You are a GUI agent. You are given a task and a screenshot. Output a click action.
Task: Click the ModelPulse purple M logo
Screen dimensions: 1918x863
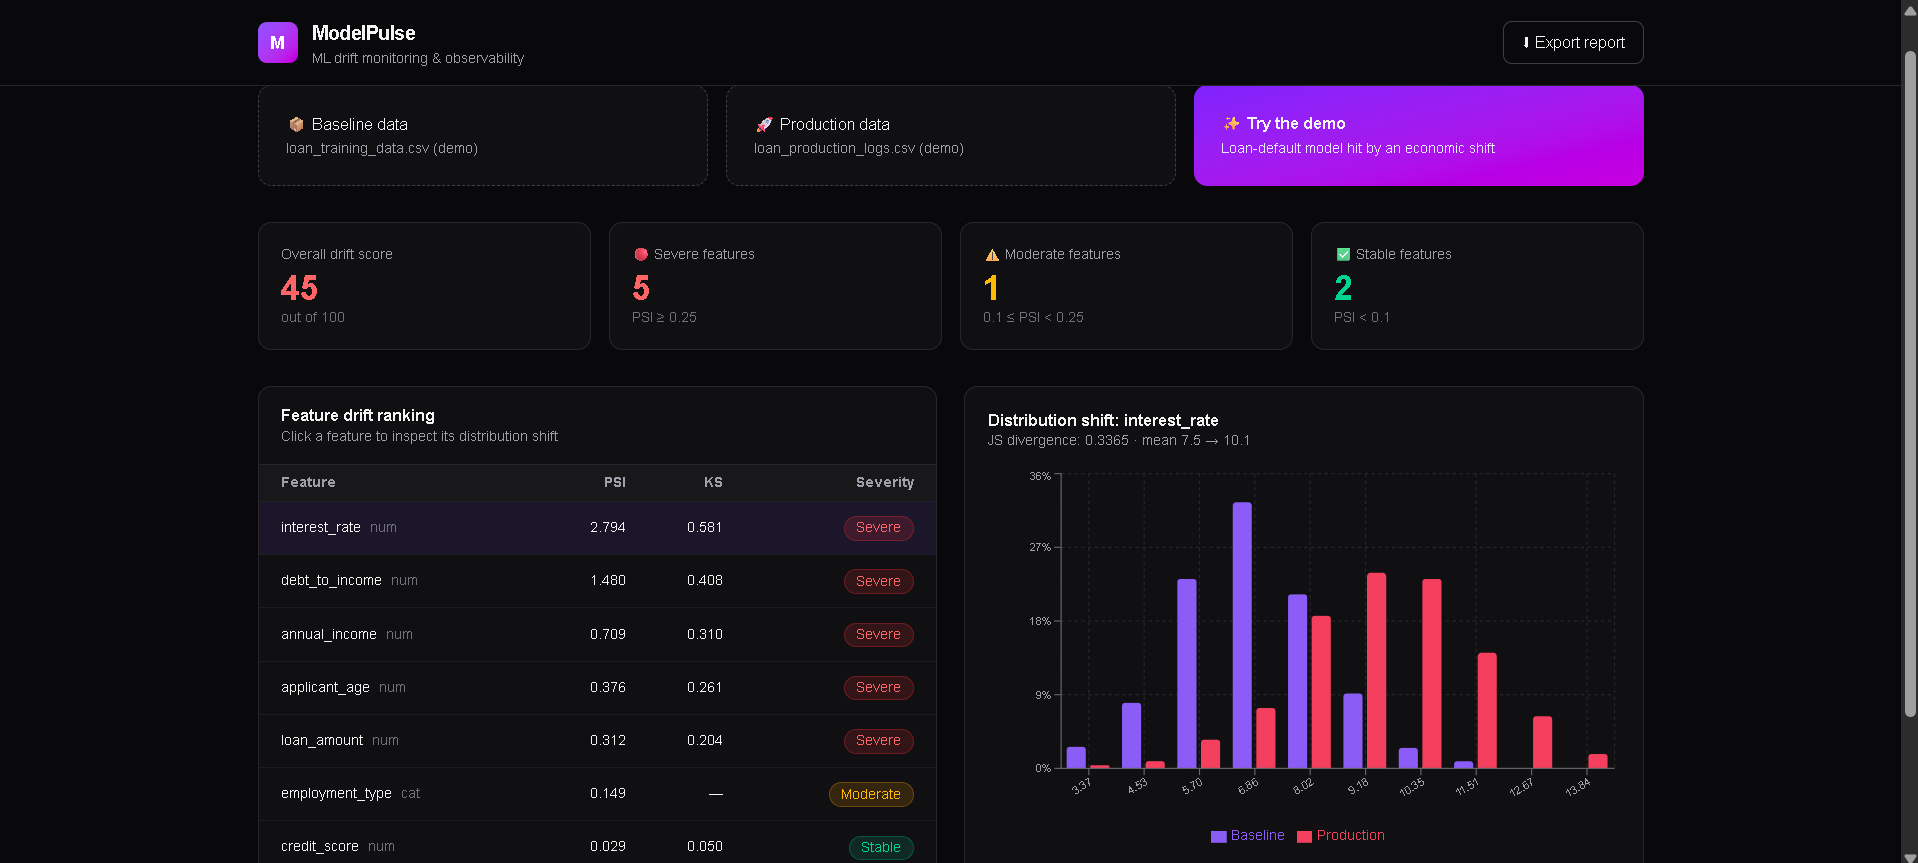tap(277, 43)
